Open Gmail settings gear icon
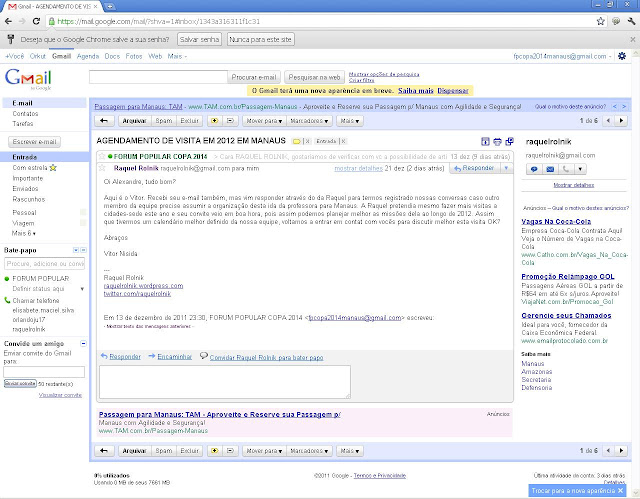The height and width of the screenshot is (499, 640). tap(622, 56)
